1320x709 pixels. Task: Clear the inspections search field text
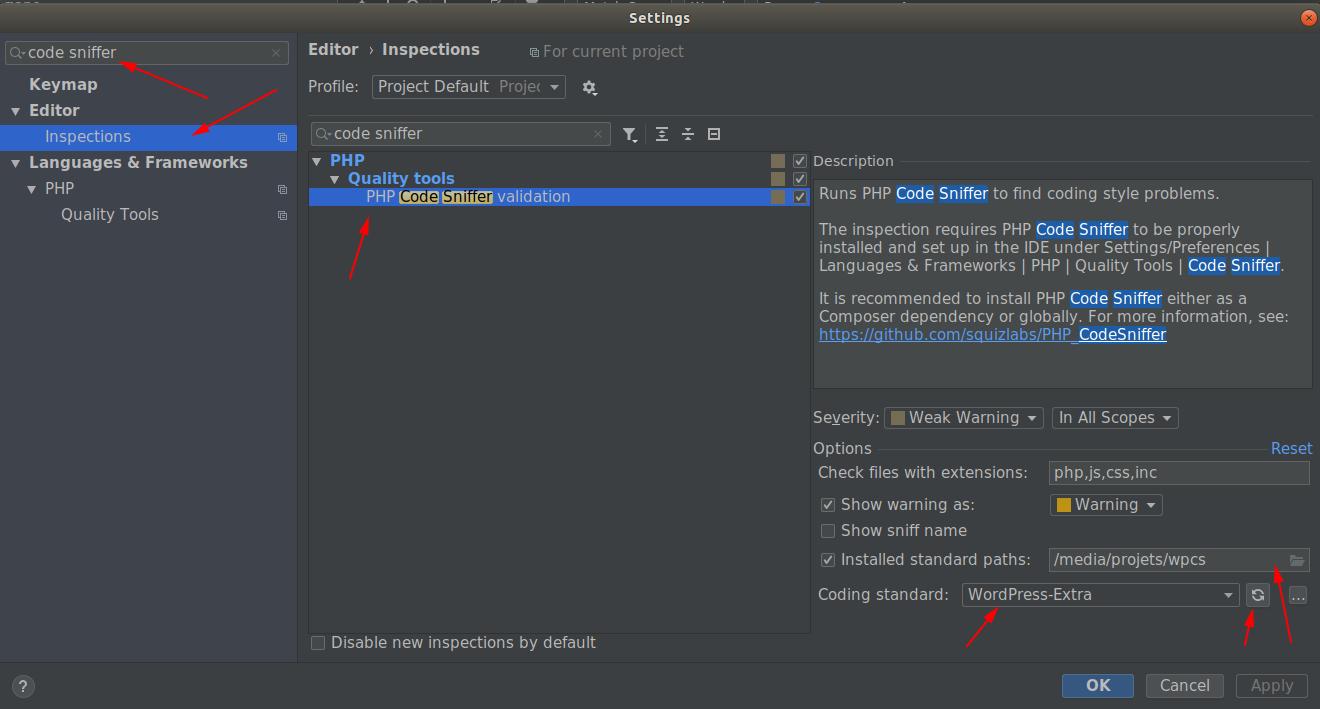[598, 134]
